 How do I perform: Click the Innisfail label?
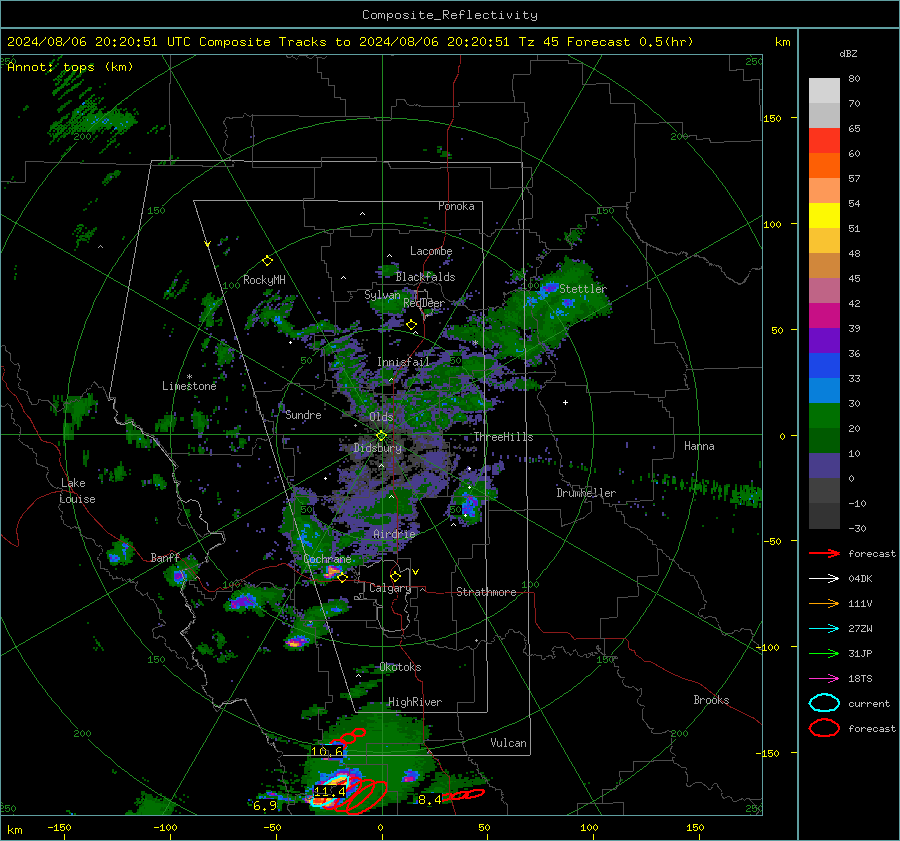click(403, 362)
